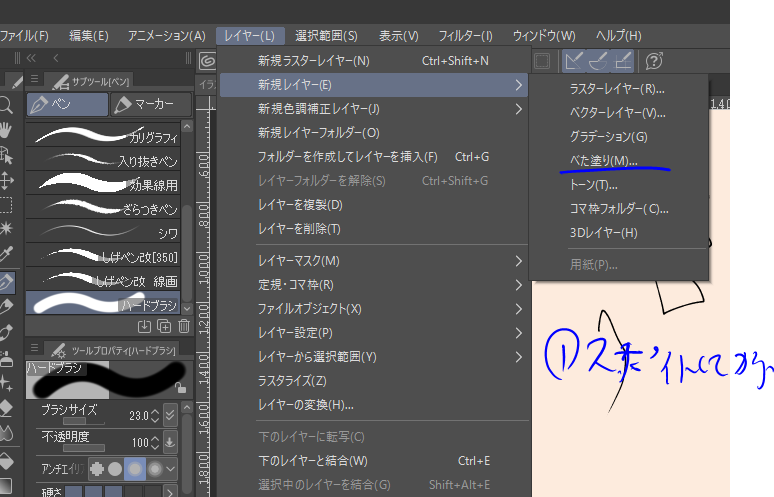Image resolution: width=774 pixels, height=497 pixels.
Task: Collapse palette dock double-arrow
Action: [32, 58]
